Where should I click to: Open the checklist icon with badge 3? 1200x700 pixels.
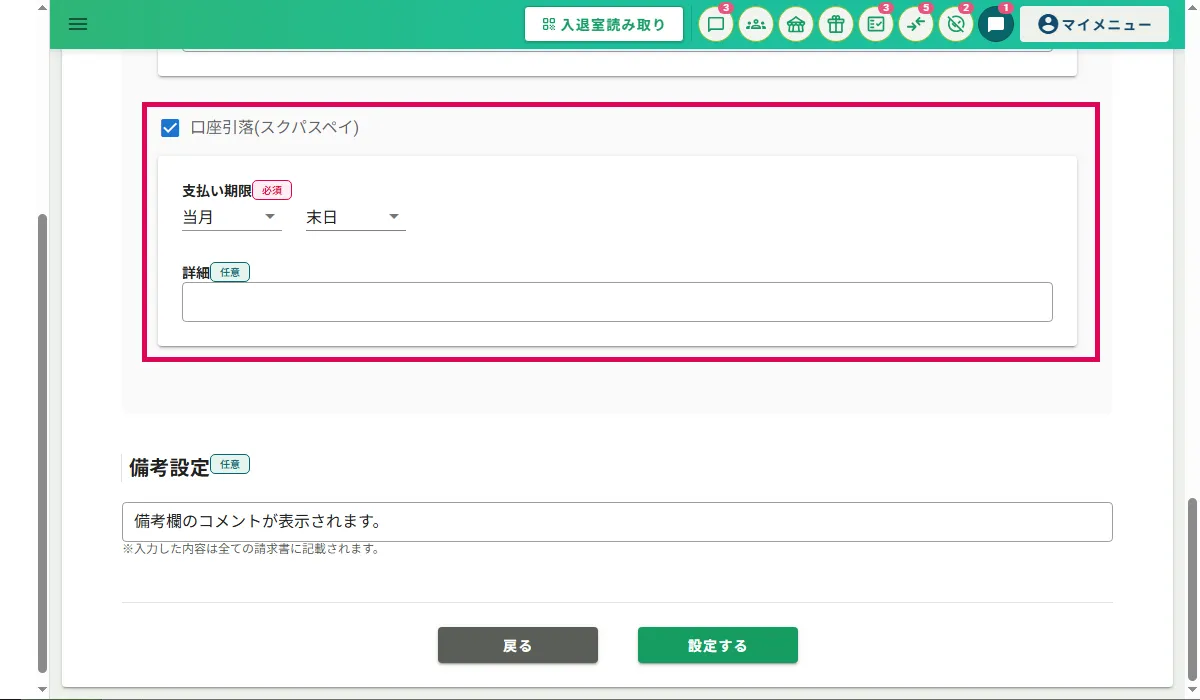(x=876, y=25)
